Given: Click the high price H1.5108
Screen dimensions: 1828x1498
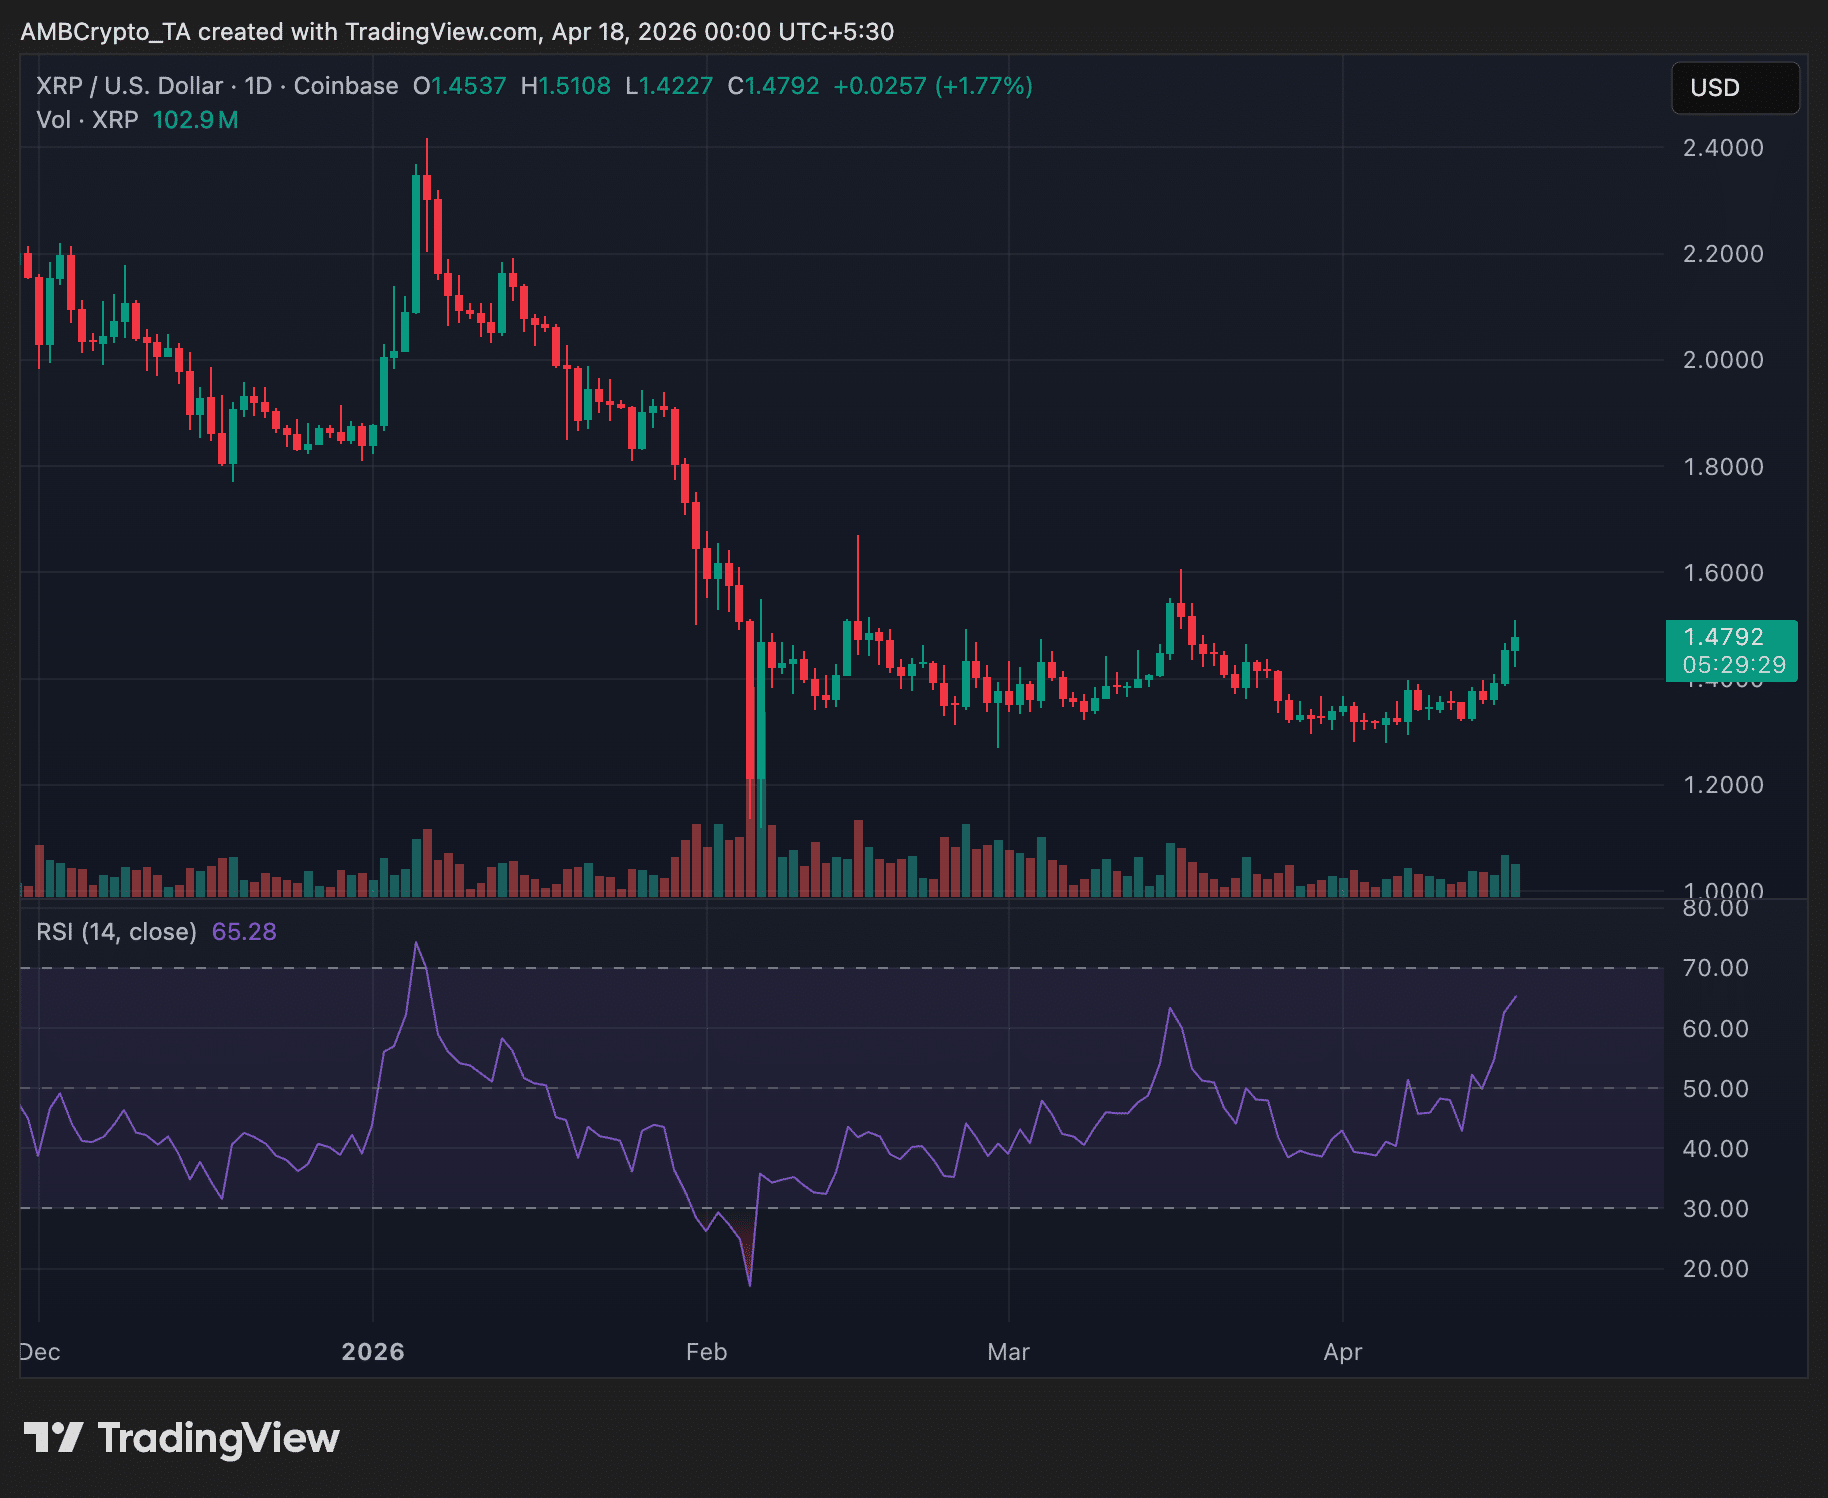Looking at the screenshot, I should pos(568,86).
